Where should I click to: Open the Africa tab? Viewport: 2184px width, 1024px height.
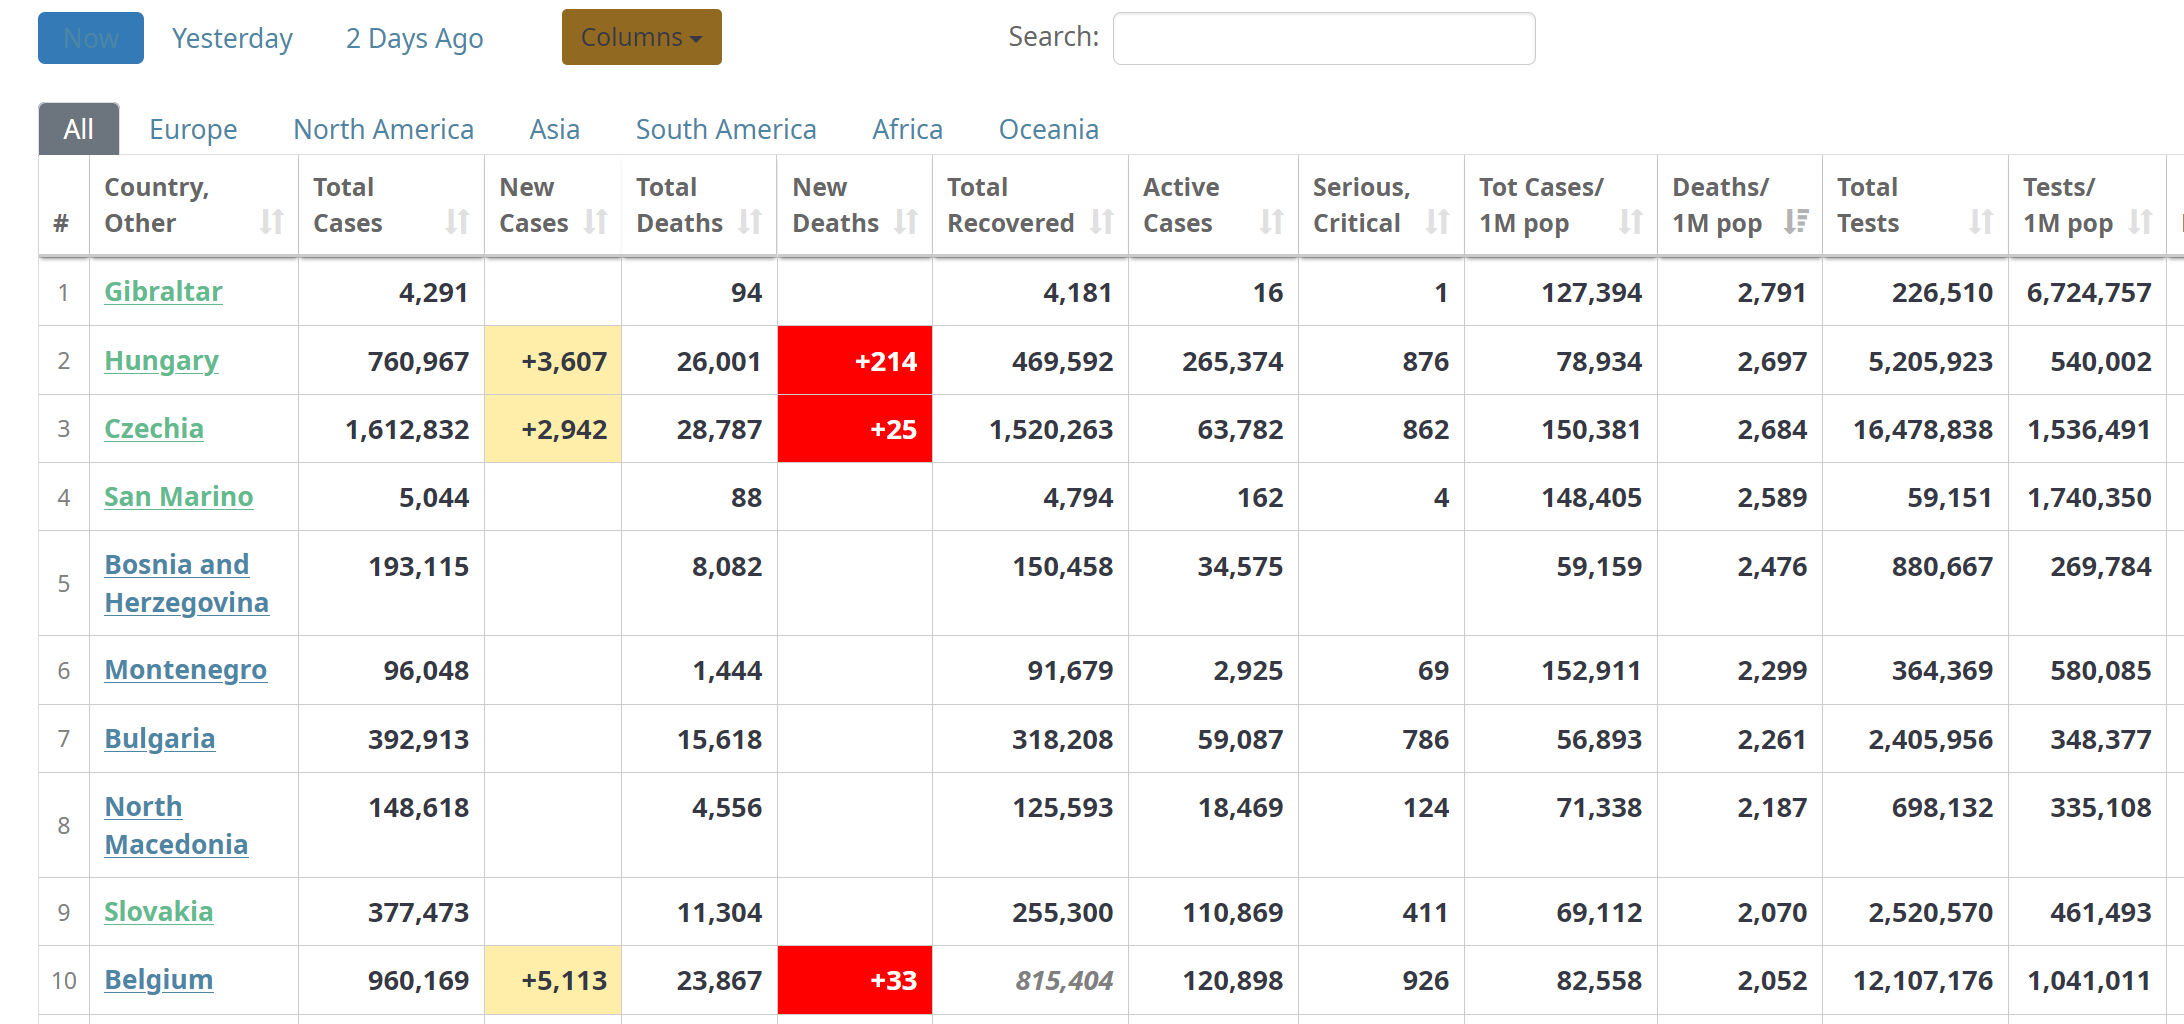907,130
